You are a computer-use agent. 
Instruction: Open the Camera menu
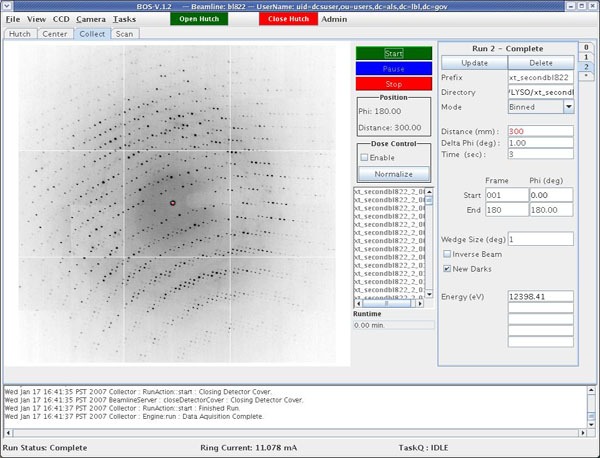point(91,19)
